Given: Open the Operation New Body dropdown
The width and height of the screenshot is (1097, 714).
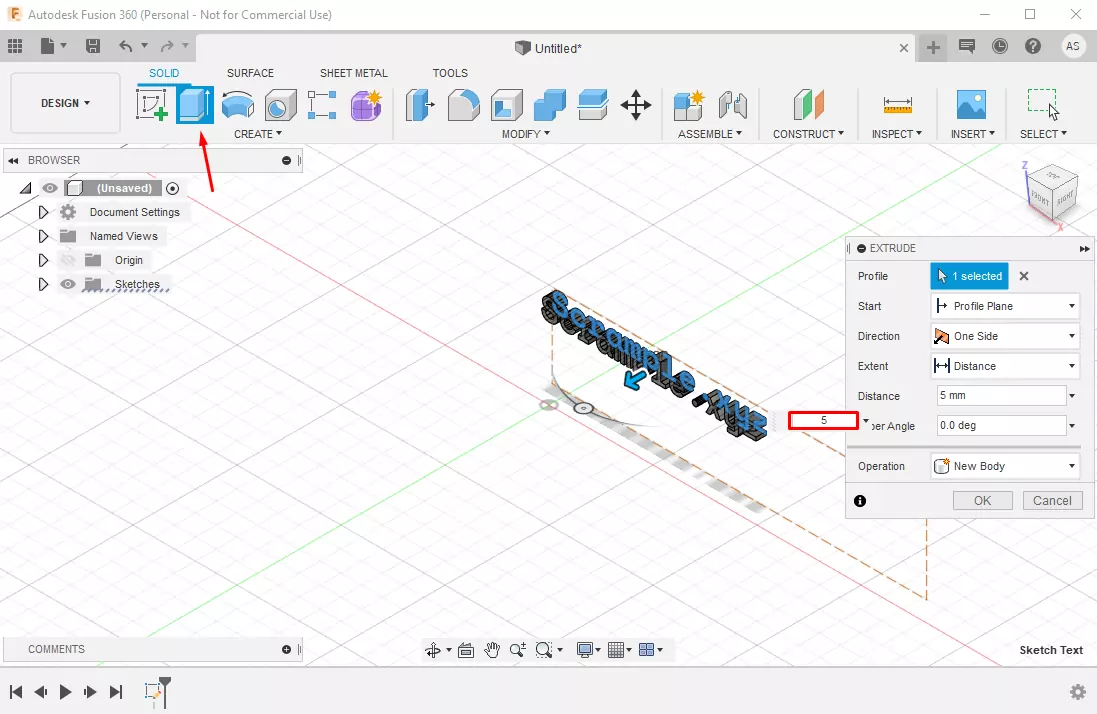Looking at the screenshot, I should (x=1005, y=466).
